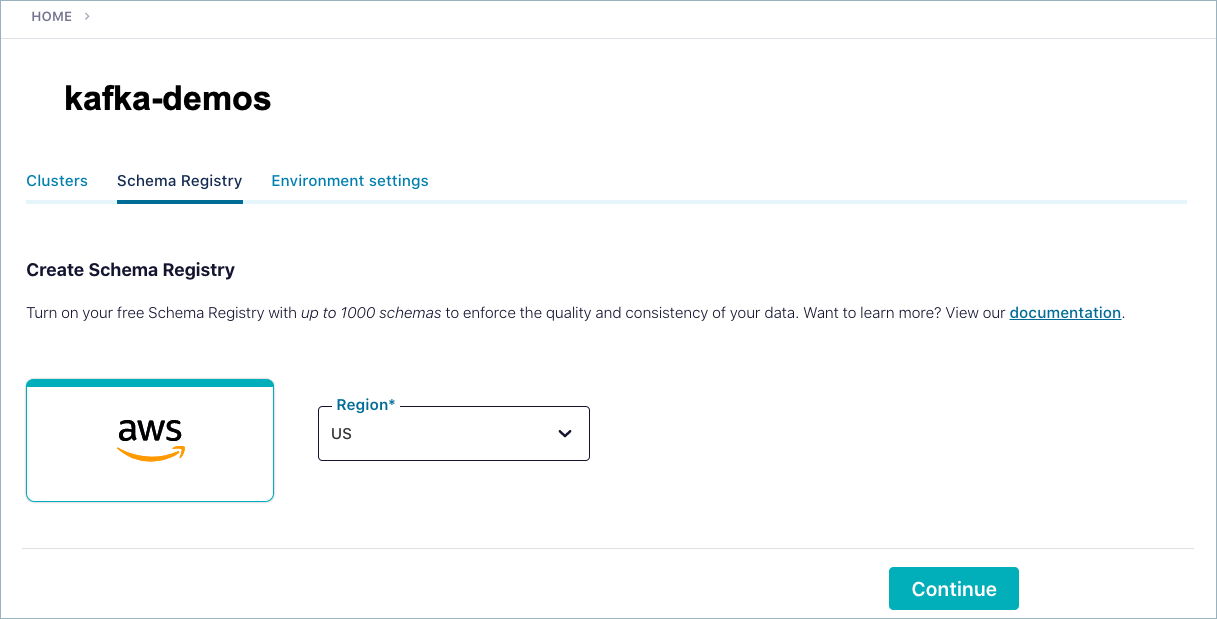
Task: Click the italic "up to 1000 schemas" text
Action: (371, 313)
